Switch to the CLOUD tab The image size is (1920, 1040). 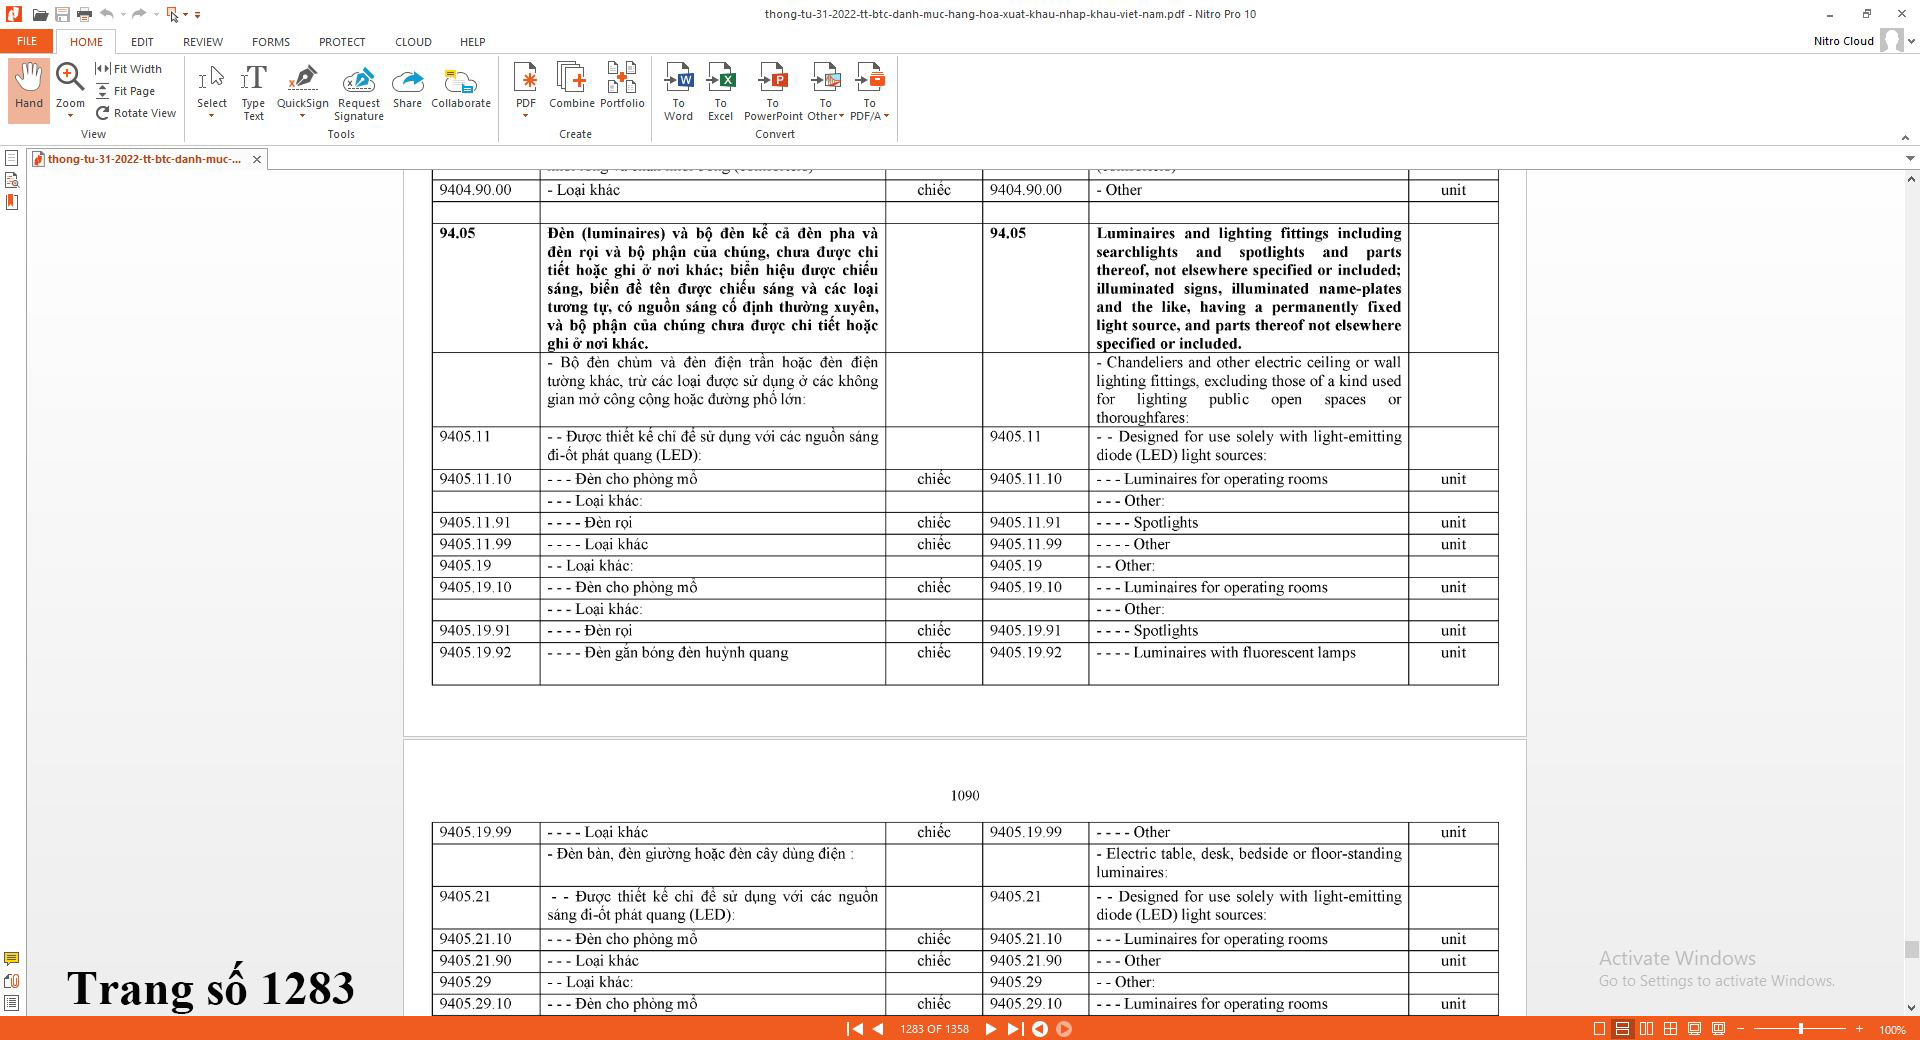(x=413, y=42)
